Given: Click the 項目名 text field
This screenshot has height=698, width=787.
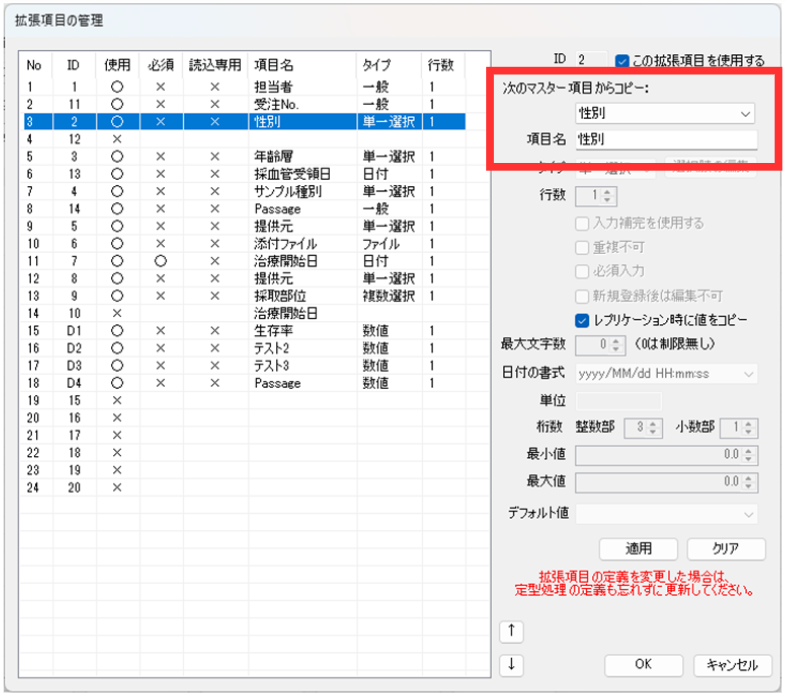Looking at the screenshot, I should (x=665, y=140).
